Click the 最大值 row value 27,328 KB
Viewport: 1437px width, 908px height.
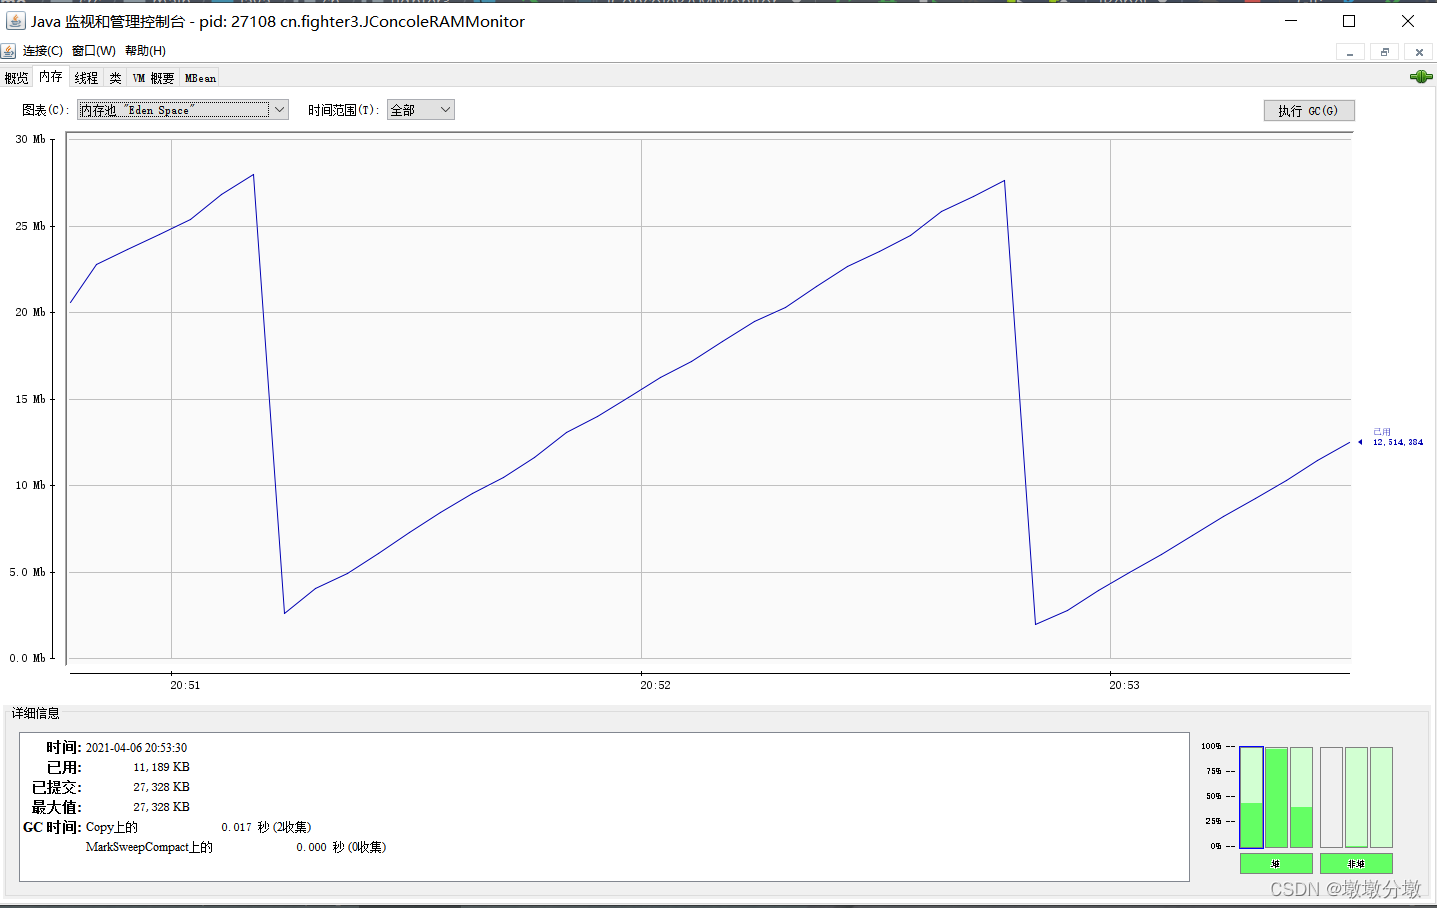161,807
